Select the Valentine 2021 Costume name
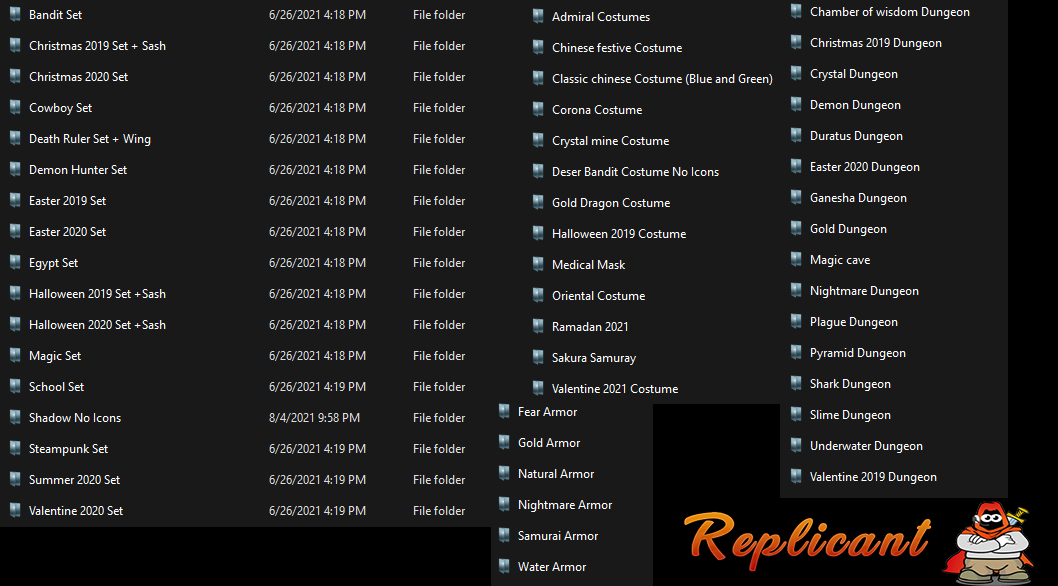 (615, 388)
